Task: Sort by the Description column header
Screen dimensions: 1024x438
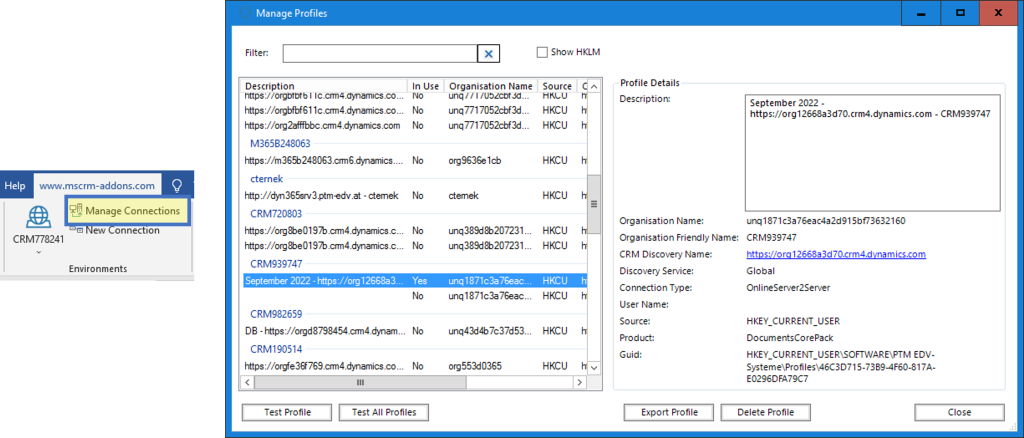Action: [325, 86]
